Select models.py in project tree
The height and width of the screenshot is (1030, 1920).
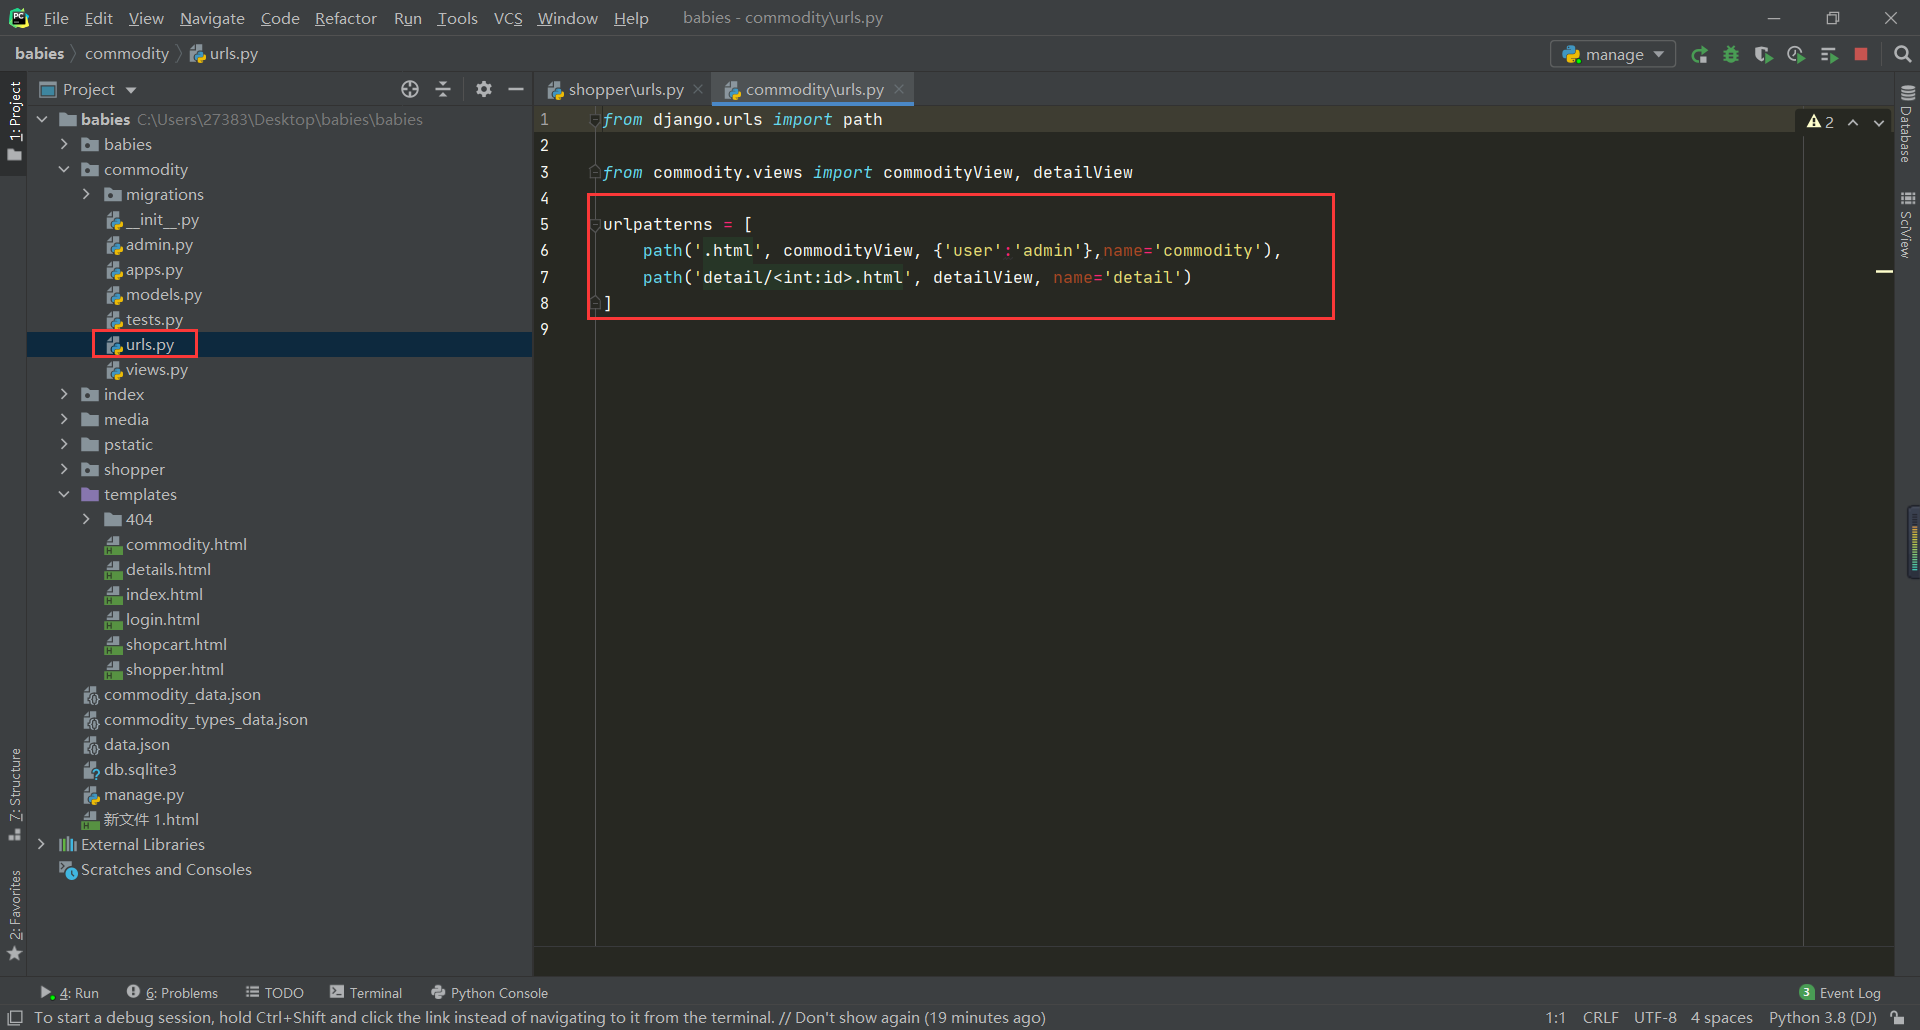click(163, 294)
